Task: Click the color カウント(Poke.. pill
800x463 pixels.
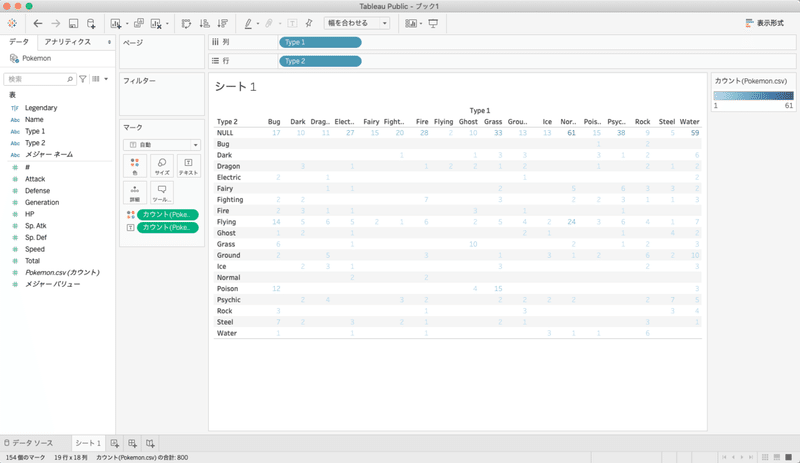Action: (167, 215)
